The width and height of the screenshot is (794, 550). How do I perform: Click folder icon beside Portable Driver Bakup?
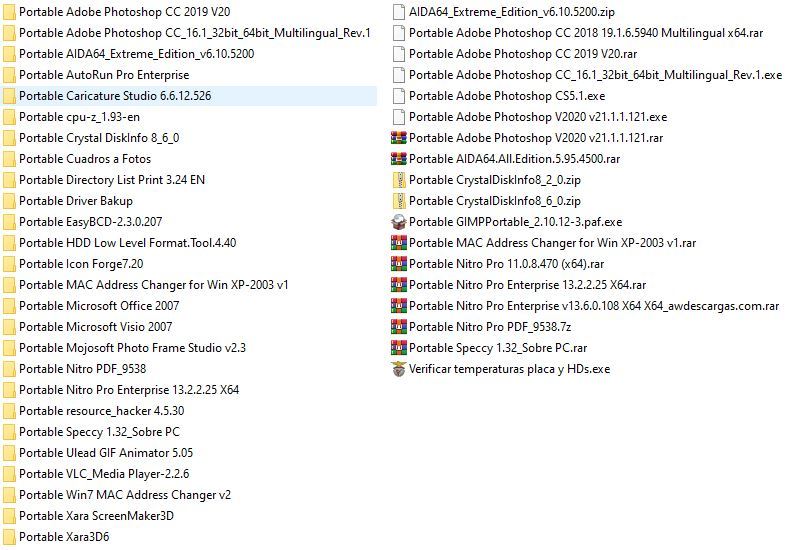tap(9, 201)
